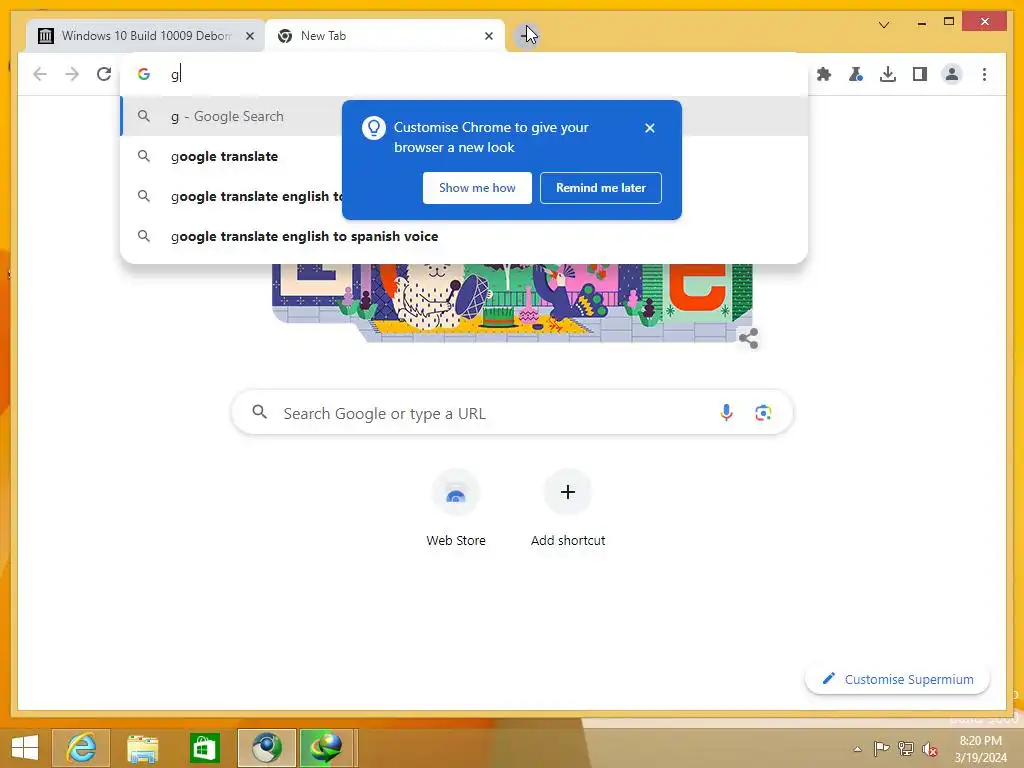Switch to Windows 10 Build 10009 tab
This screenshot has width=1024, height=768.
[x=146, y=36]
